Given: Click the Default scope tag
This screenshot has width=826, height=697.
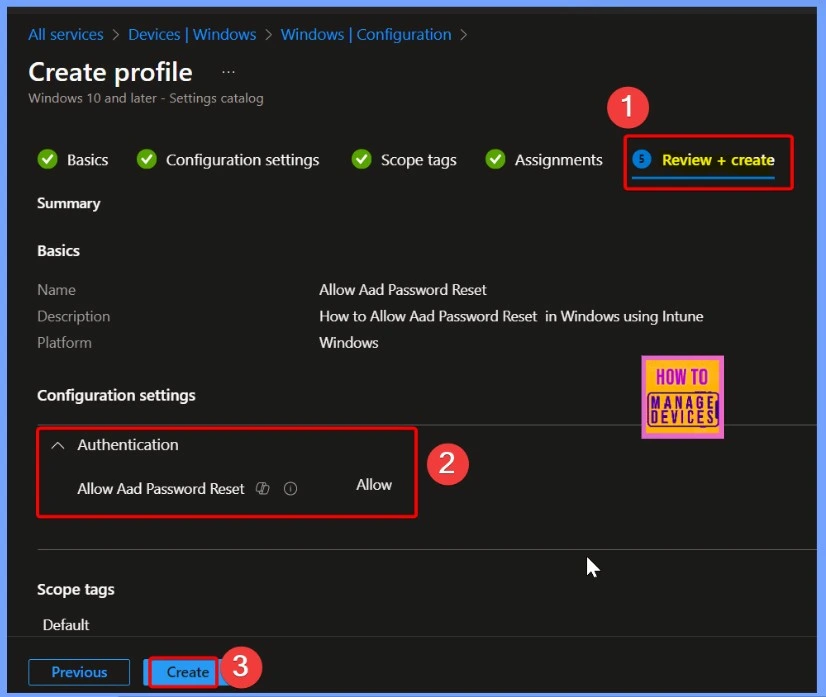Looking at the screenshot, I should (66, 625).
